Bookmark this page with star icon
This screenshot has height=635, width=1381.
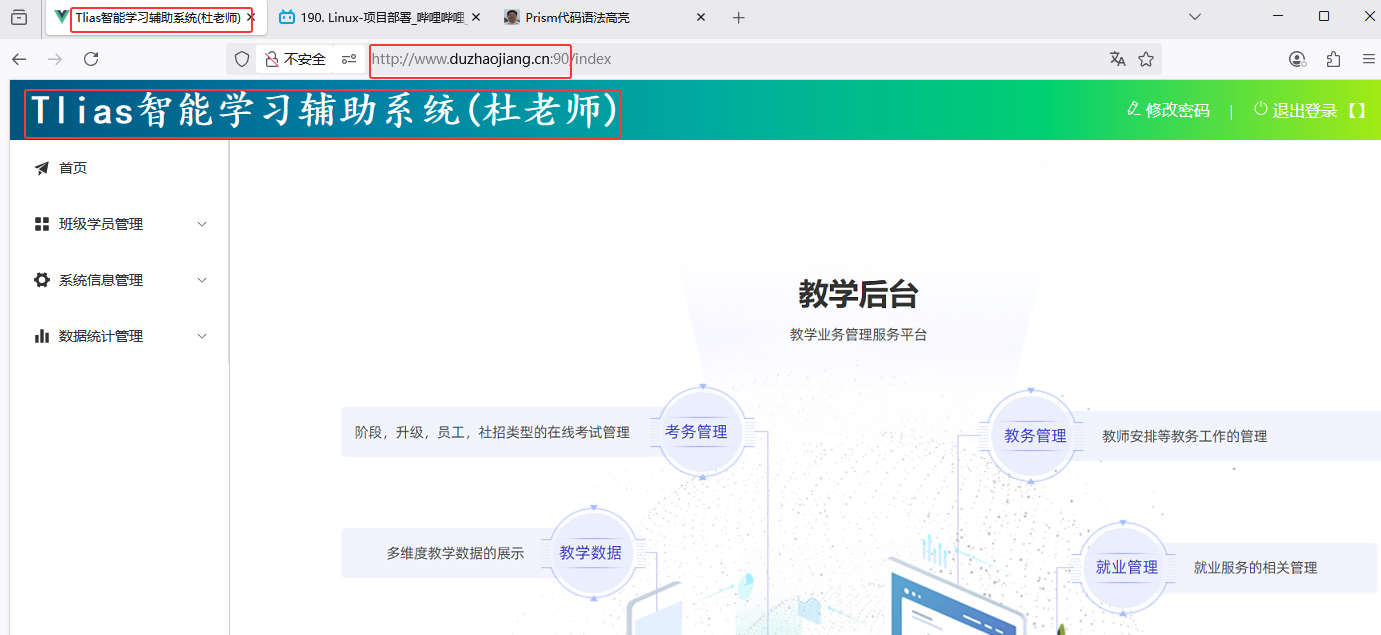(1146, 59)
